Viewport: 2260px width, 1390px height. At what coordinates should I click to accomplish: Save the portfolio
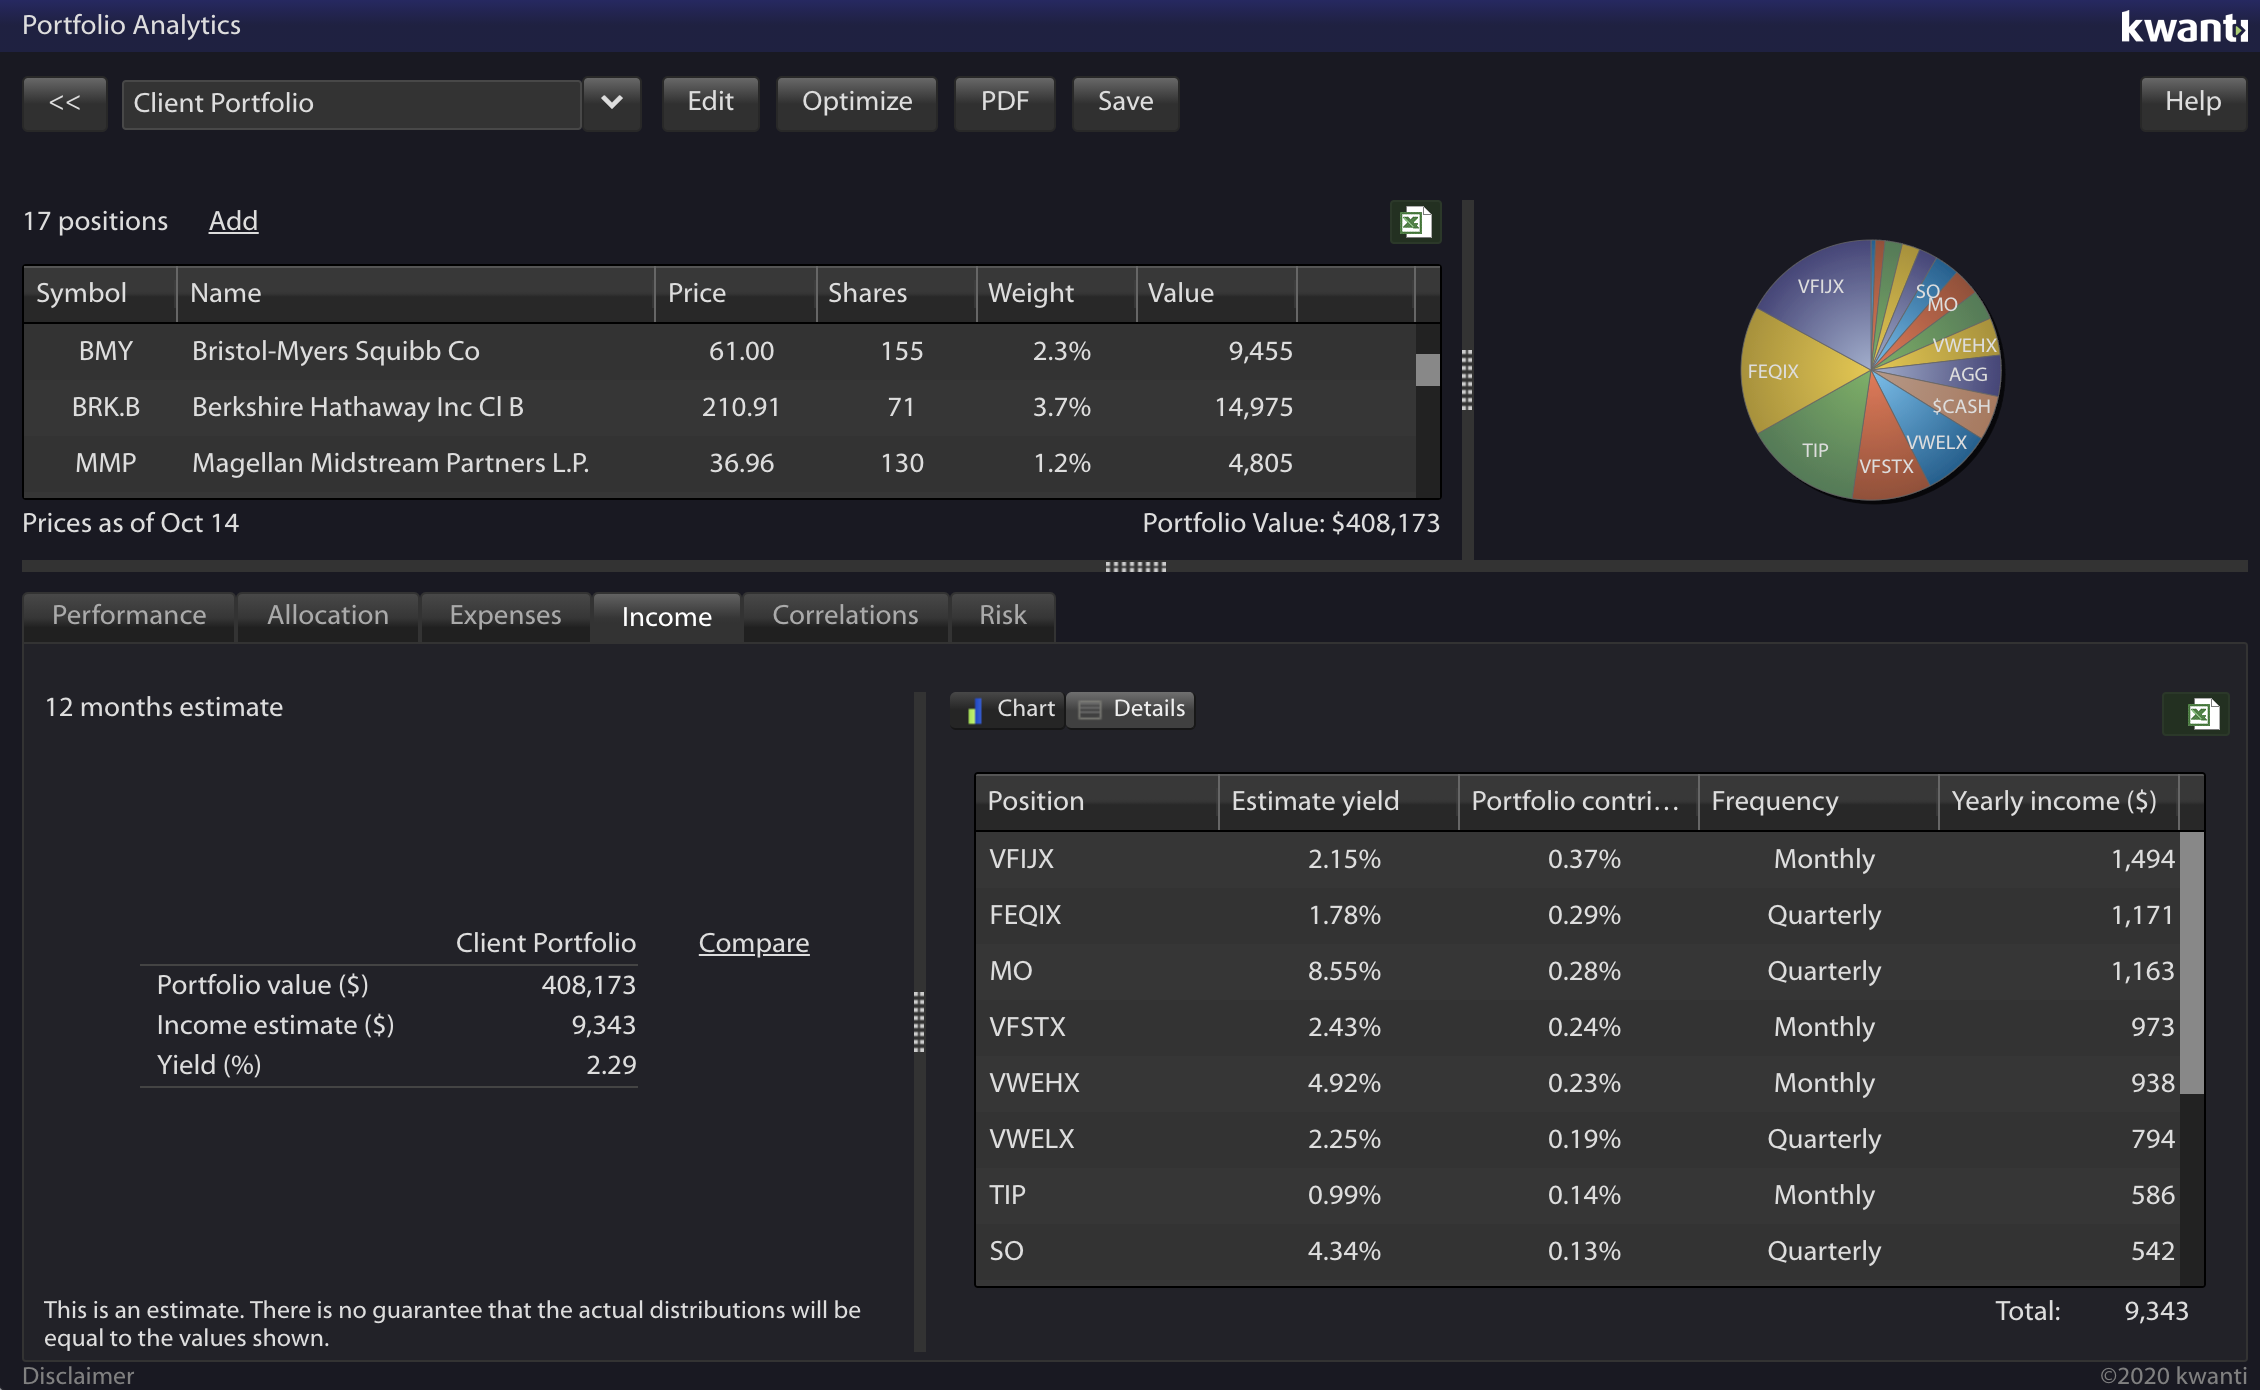tap(1125, 102)
